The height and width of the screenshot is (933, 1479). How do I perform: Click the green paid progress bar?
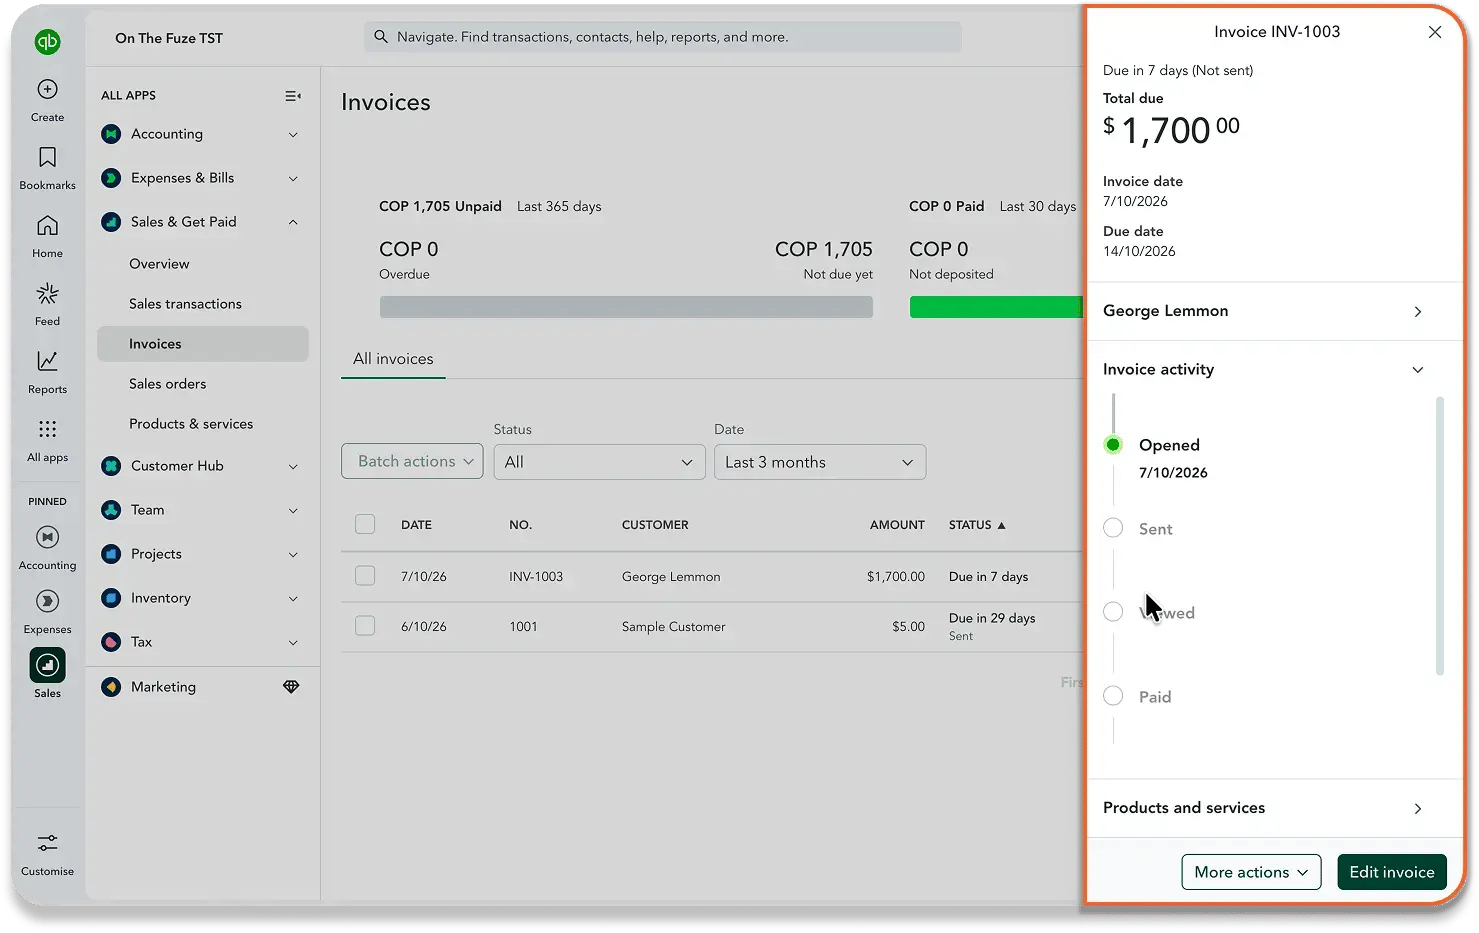996,307
